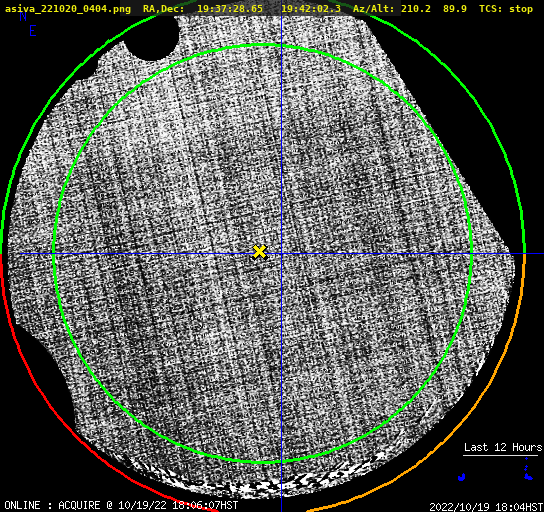Click the RA,Dec: label in the header
The width and height of the screenshot is (544, 512).
click(x=163, y=9)
